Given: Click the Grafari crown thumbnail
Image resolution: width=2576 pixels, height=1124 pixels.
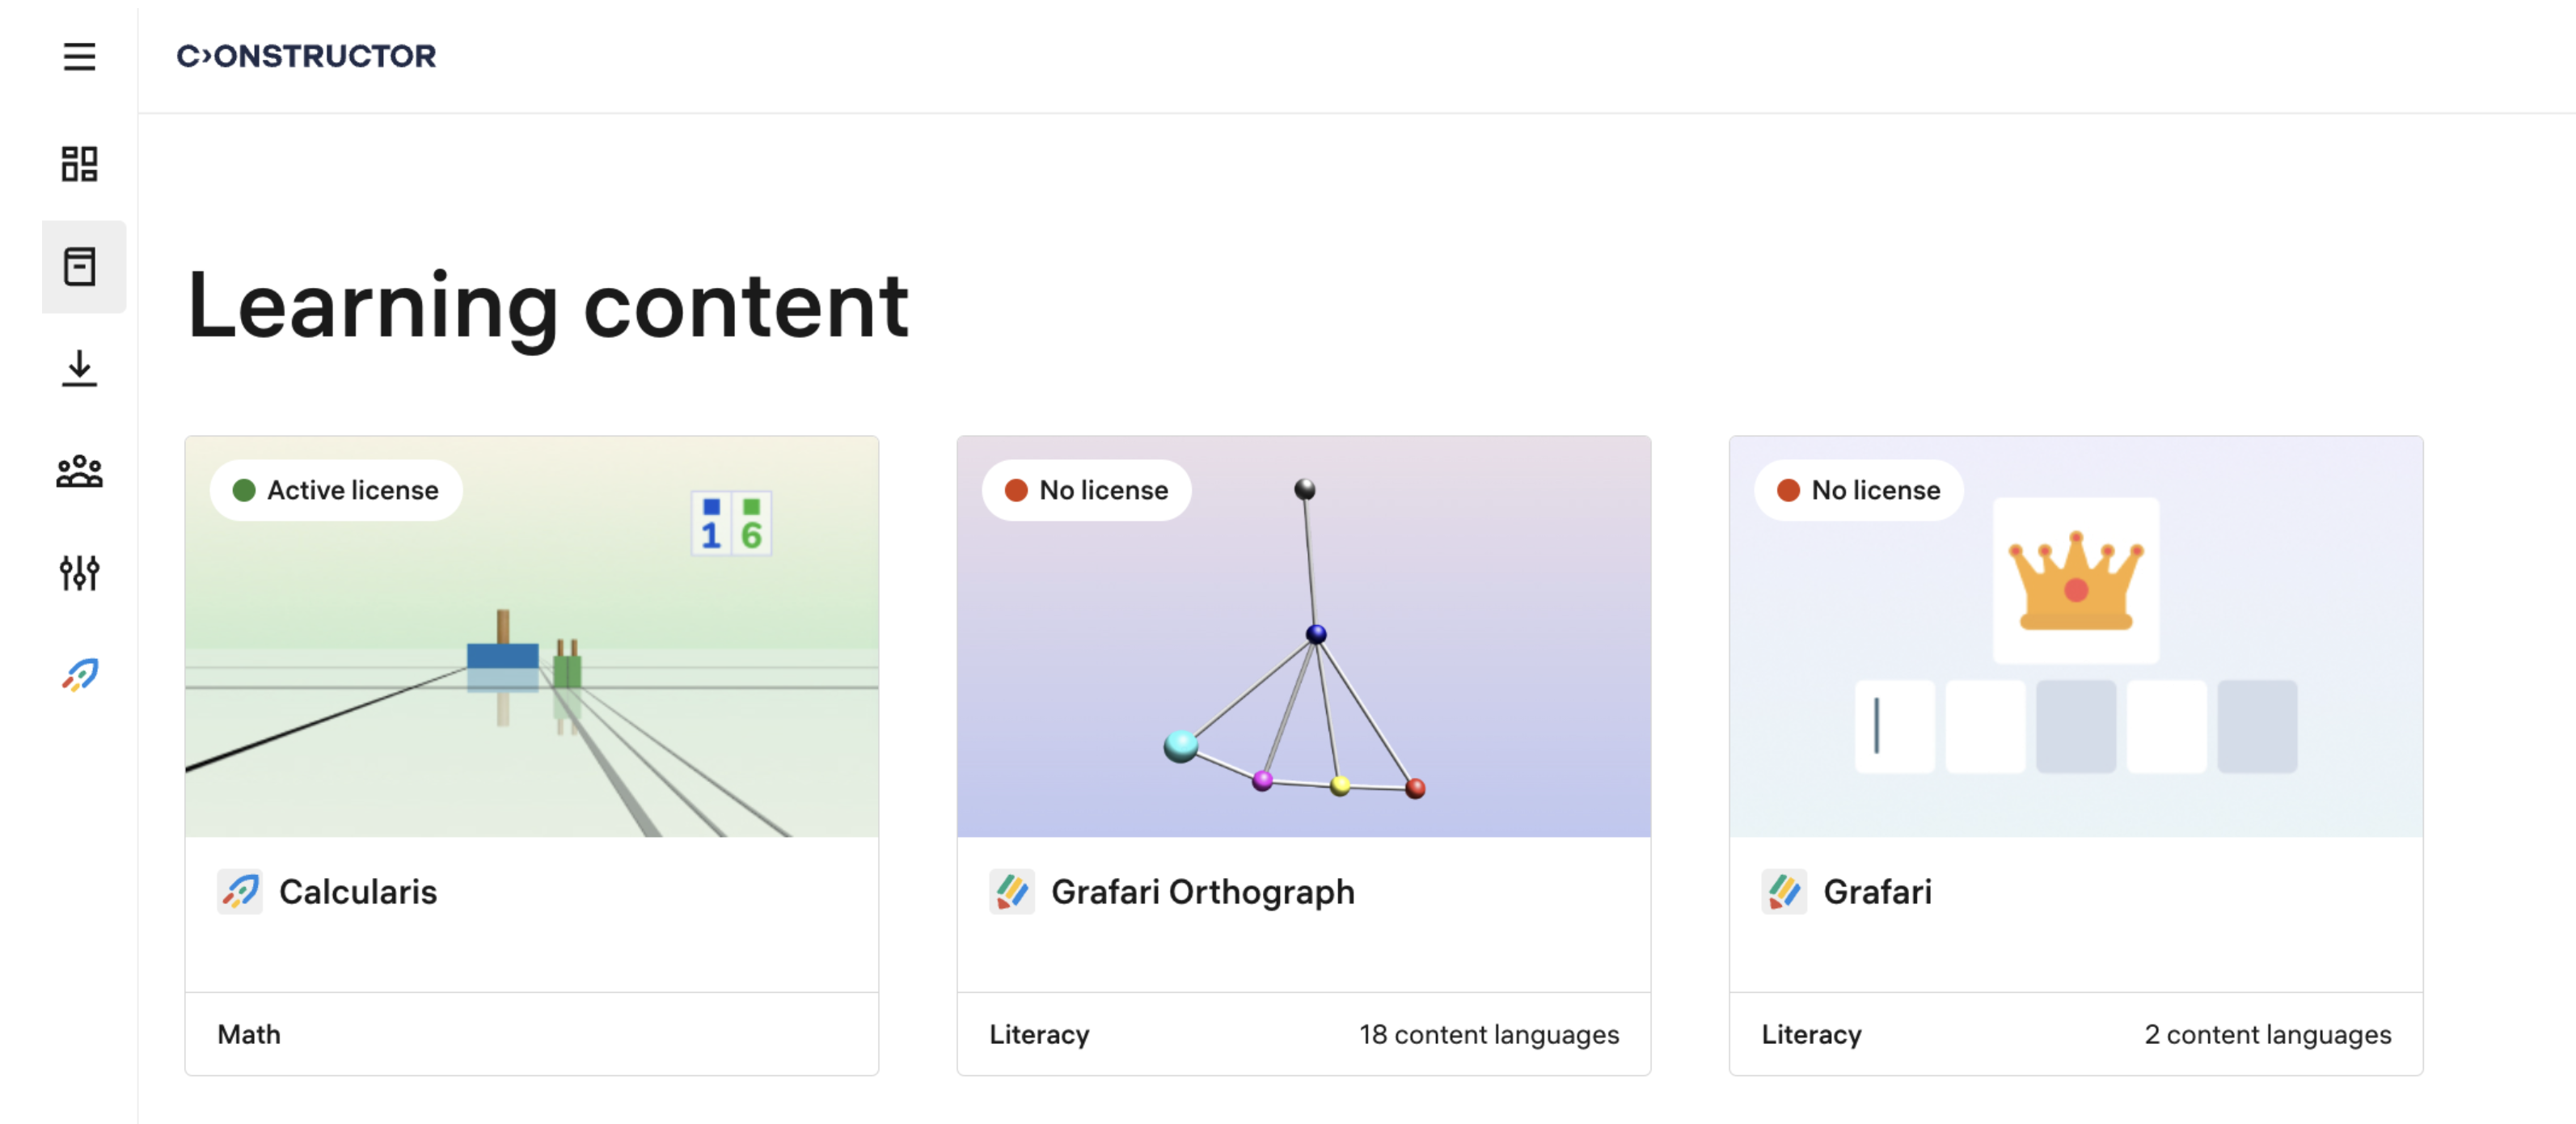Looking at the screenshot, I should click(2076, 640).
